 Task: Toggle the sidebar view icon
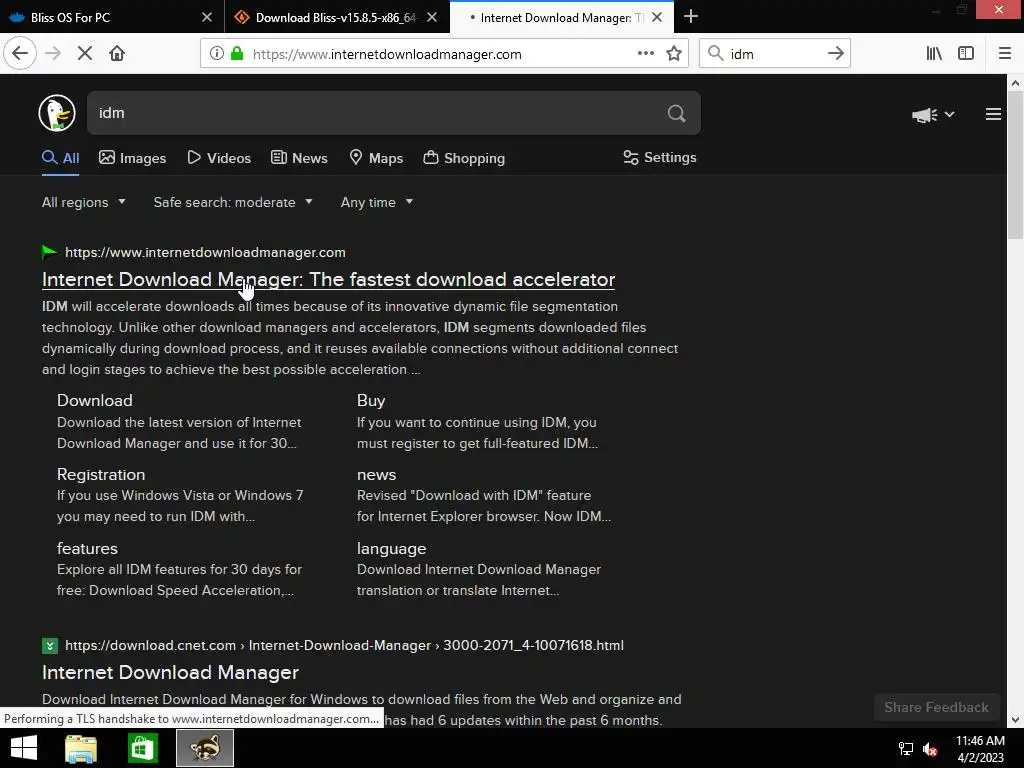(966, 54)
